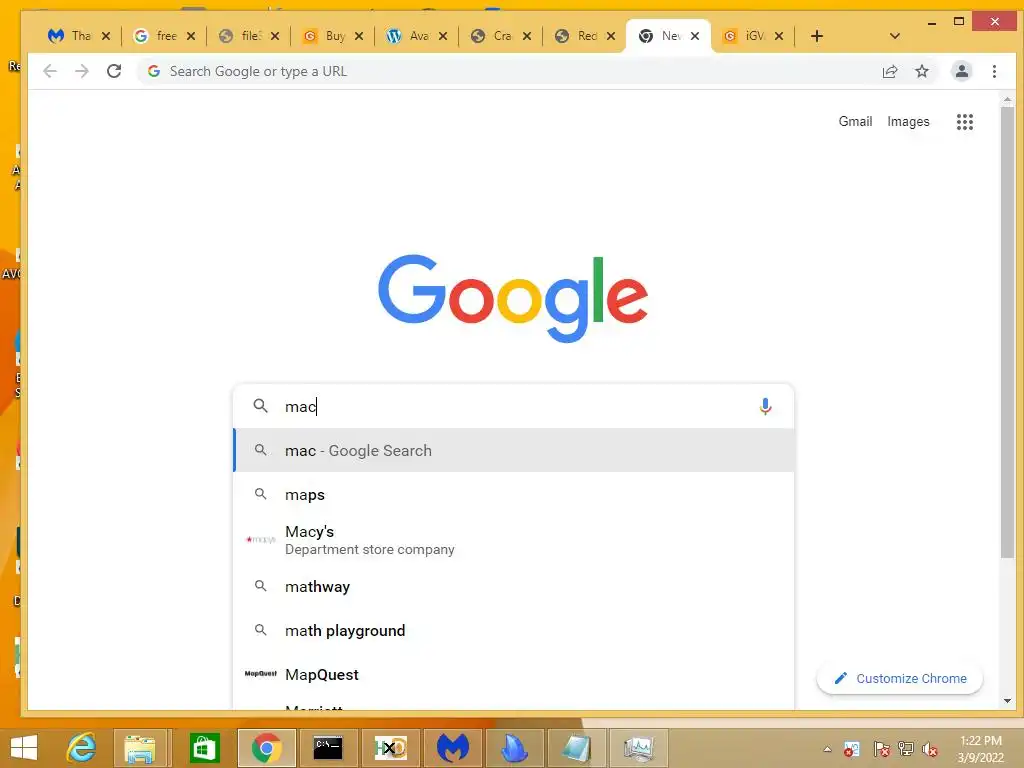This screenshot has width=1024, height=768.
Task: Start voice search with the microphone
Action: (765, 406)
